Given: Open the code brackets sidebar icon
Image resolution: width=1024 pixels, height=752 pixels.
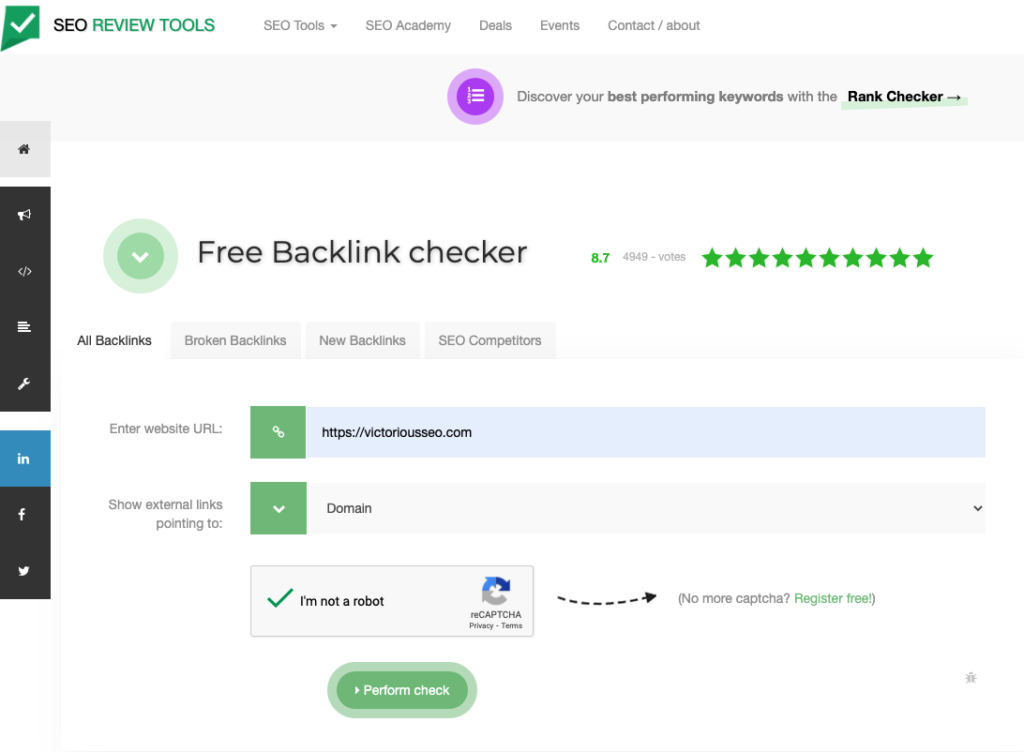Looking at the screenshot, I should tap(24, 271).
